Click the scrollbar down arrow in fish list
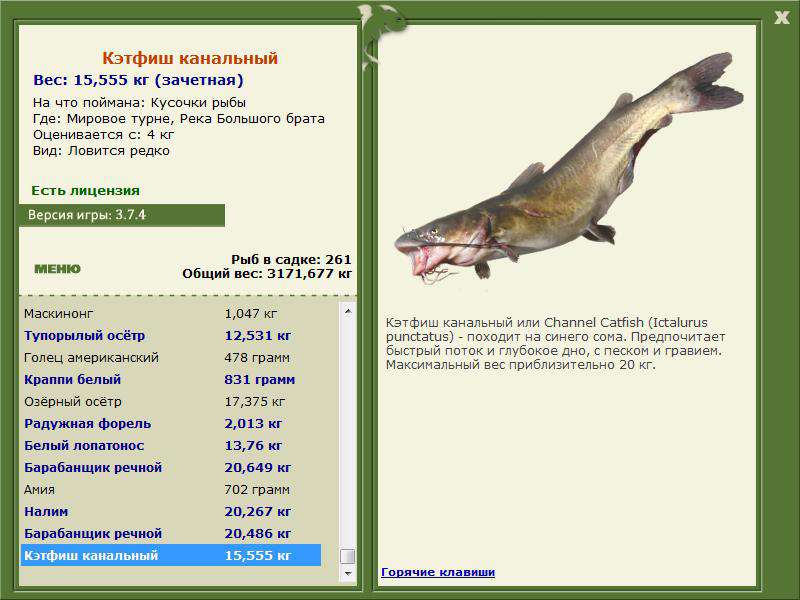This screenshot has width=800, height=600. [x=347, y=573]
